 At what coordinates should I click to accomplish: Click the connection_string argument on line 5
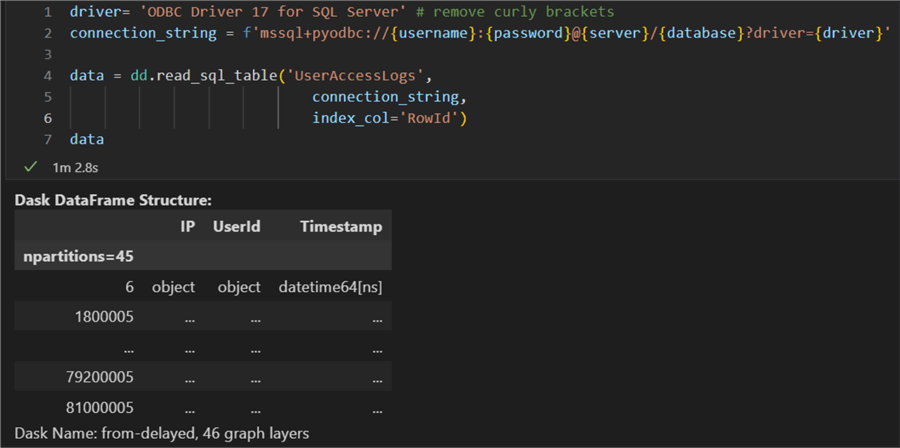(386, 97)
